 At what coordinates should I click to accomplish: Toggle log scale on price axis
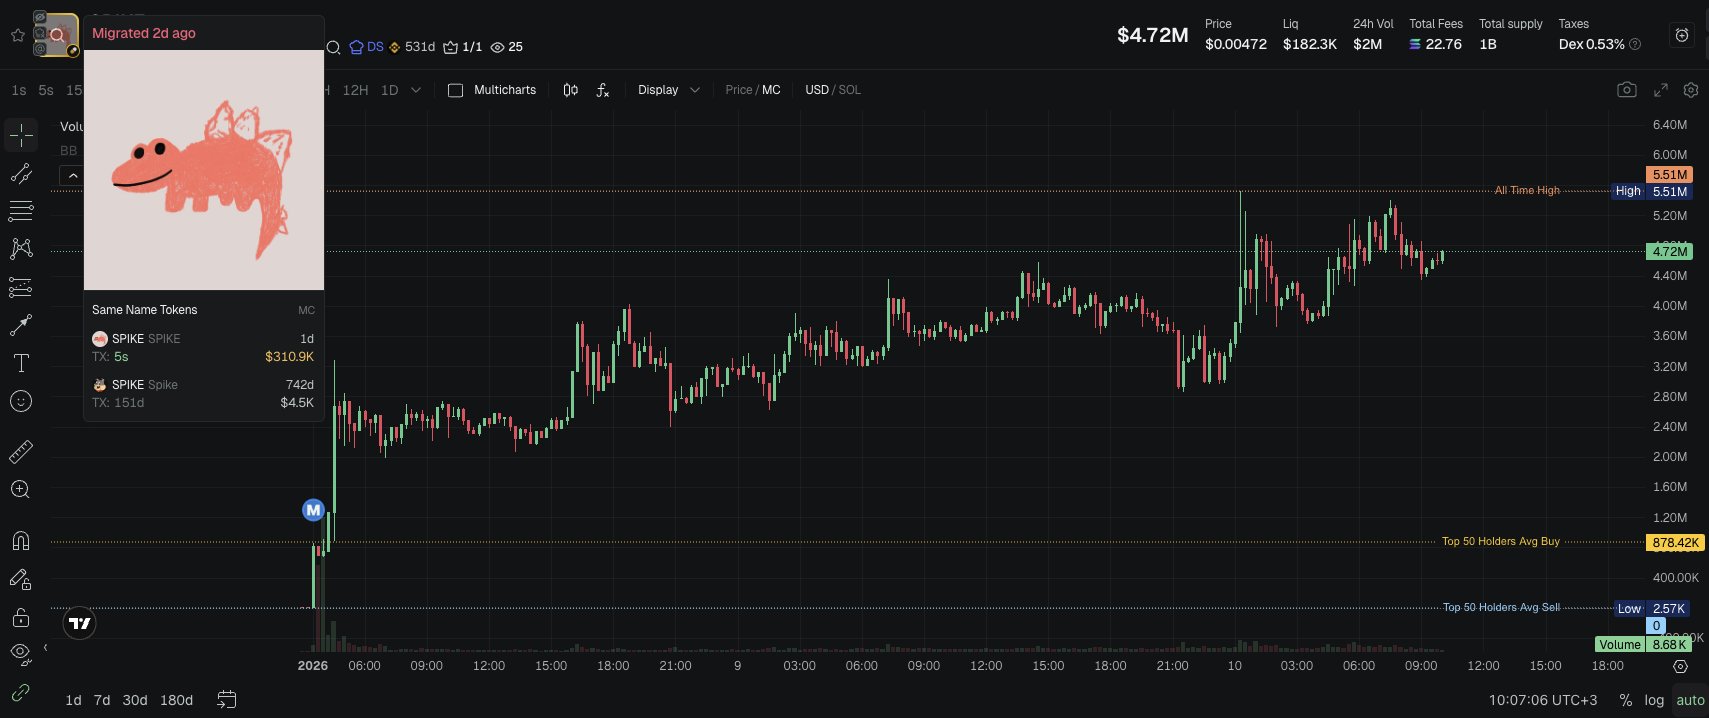pyautogui.click(x=1654, y=700)
